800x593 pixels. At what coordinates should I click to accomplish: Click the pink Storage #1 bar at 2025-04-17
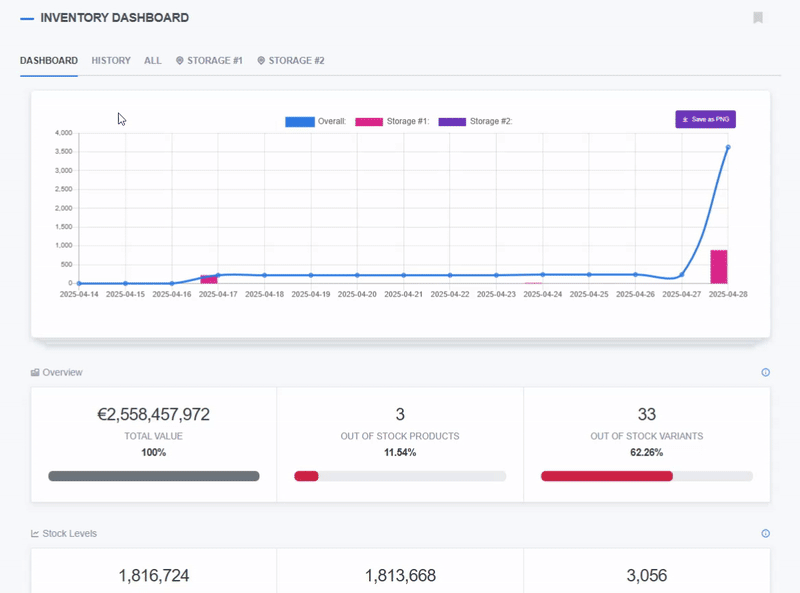(x=209, y=279)
